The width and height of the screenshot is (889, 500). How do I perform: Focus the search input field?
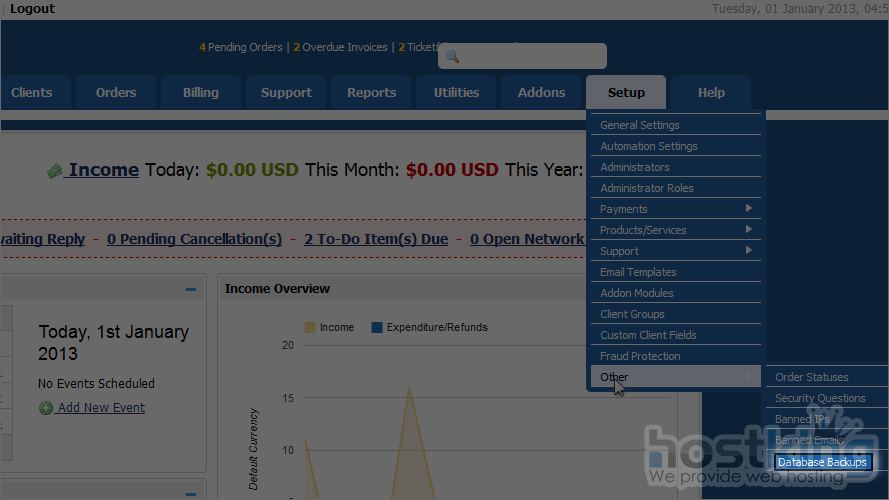coord(530,57)
